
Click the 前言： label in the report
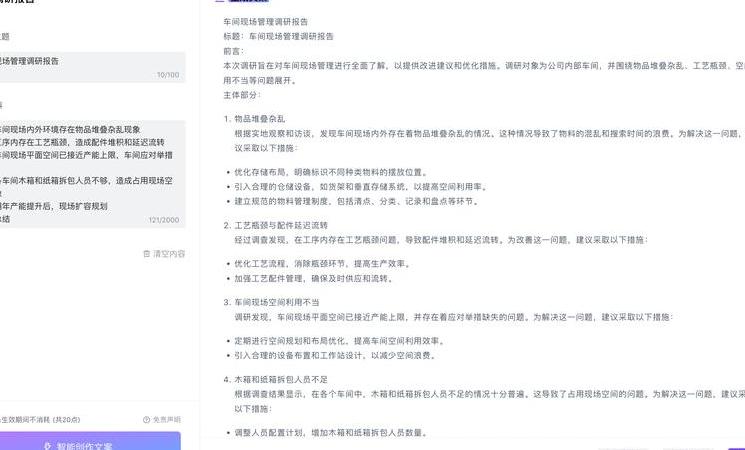tap(234, 51)
